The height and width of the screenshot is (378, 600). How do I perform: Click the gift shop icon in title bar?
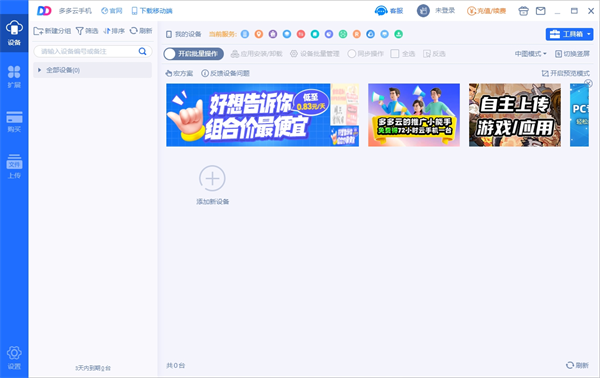tap(523, 11)
